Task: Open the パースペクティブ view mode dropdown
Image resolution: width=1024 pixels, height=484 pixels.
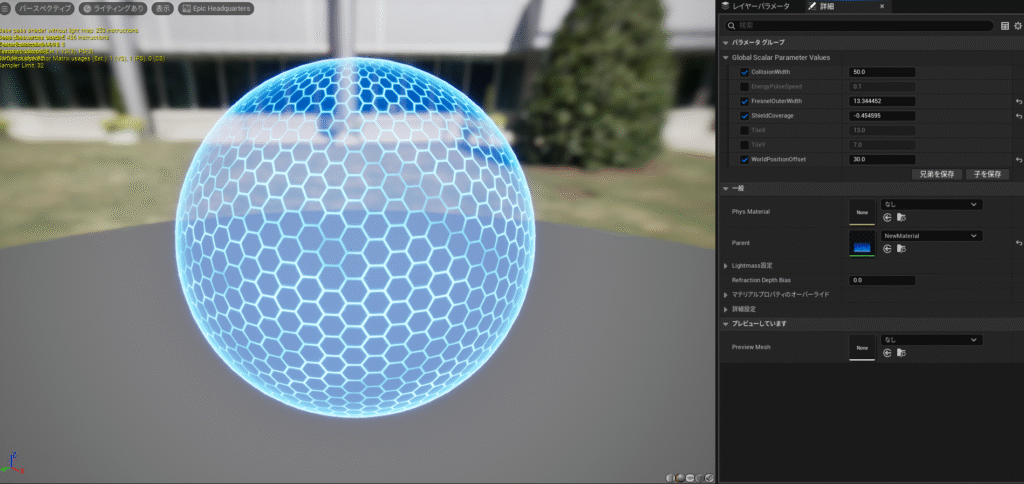Action: (x=44, y=9)
